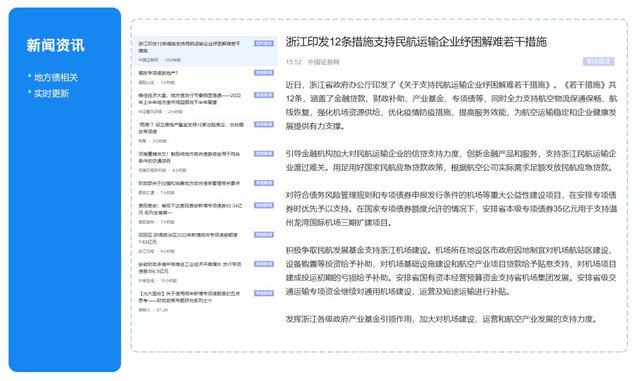Image resolution: width=640 pixels, height=381 pixels.
Task: Open the news about 房地产基金支持12家出险房企
Action: click(x=206, y=132)
